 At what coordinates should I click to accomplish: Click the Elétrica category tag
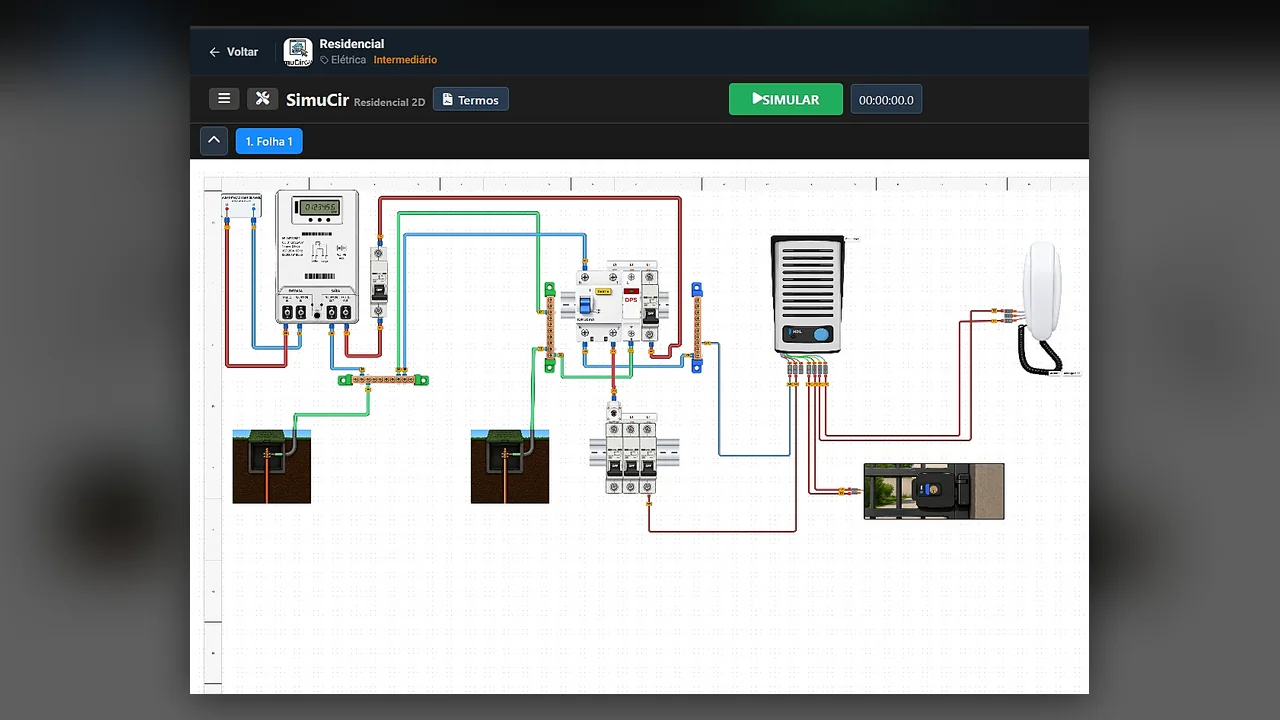343,60
